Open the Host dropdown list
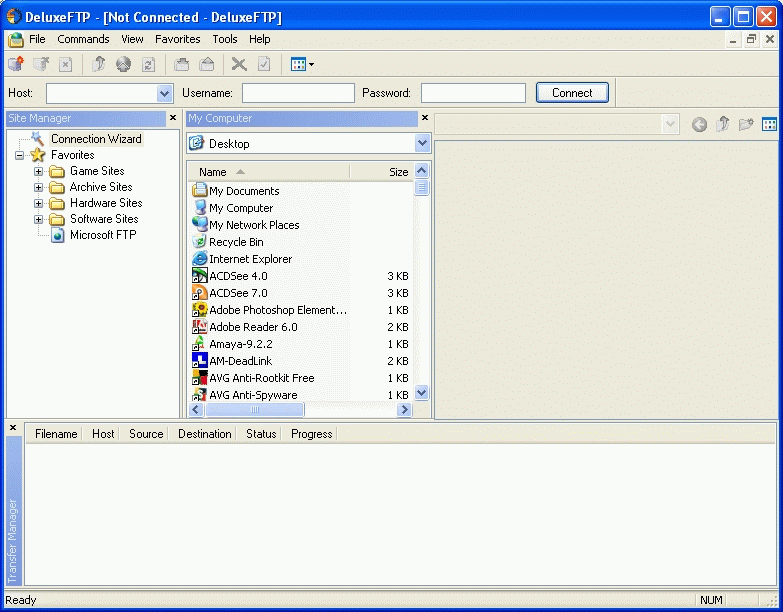Viewport: 783px width, 612px height. (x=165, y=93)
